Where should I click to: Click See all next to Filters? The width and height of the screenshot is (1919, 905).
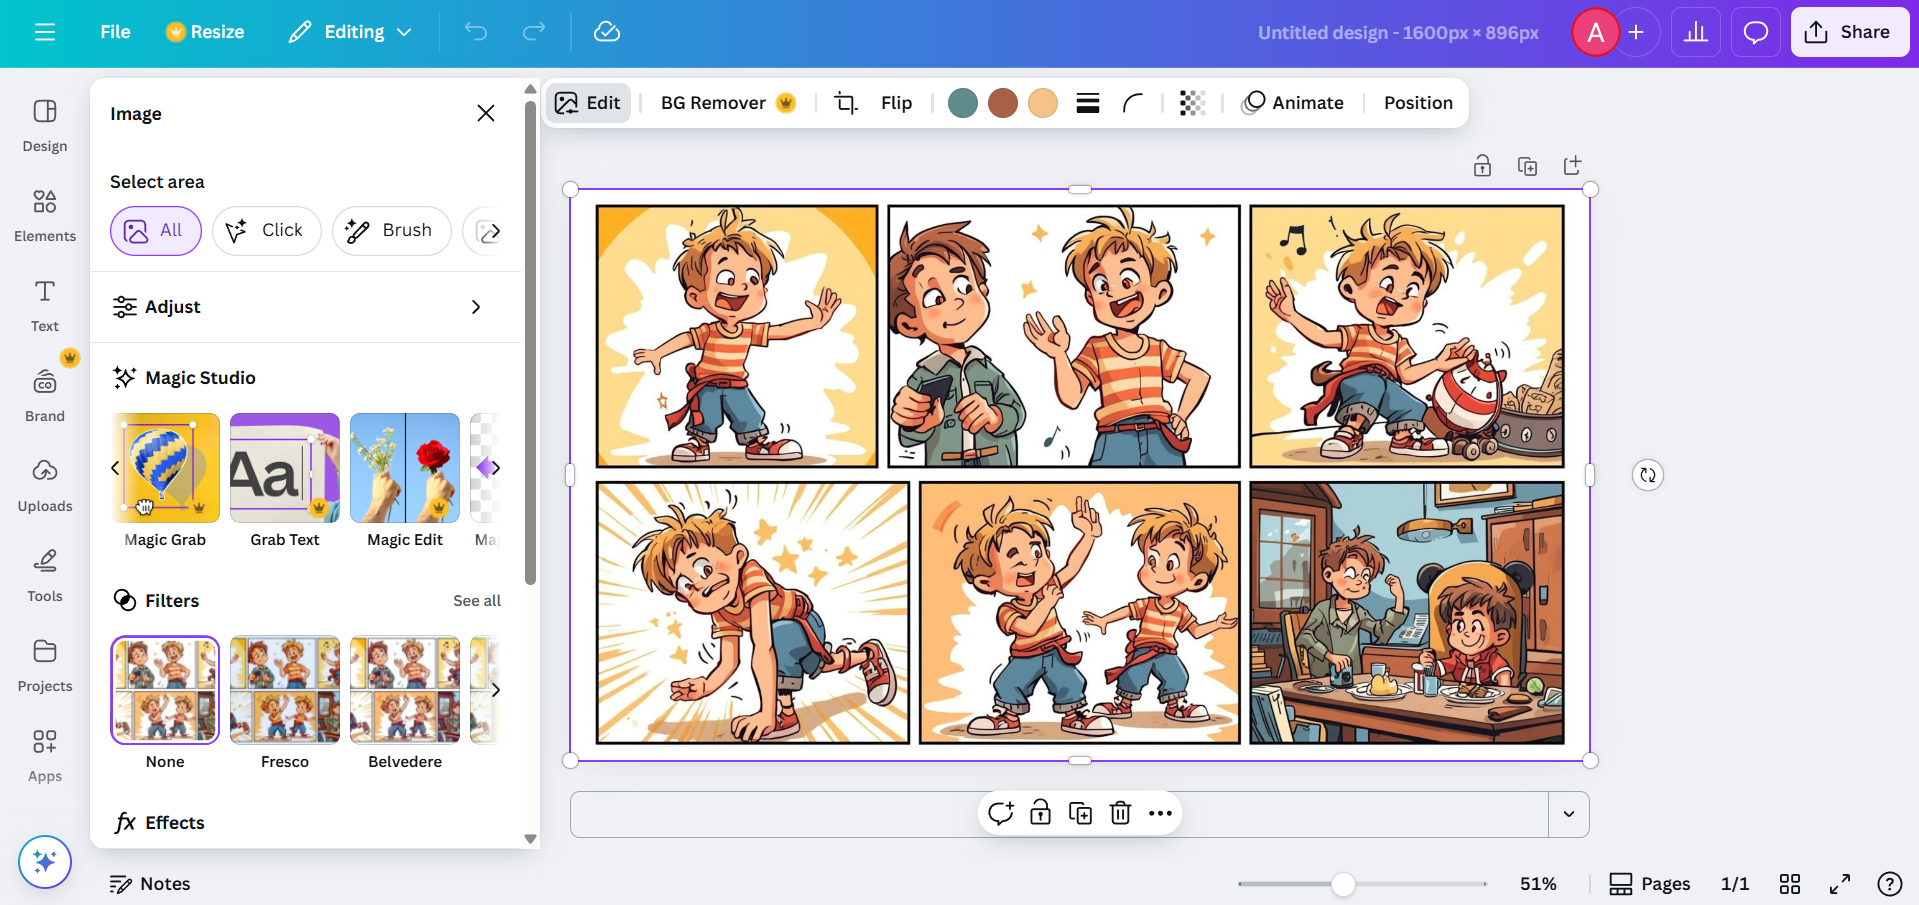coord(477,600)
